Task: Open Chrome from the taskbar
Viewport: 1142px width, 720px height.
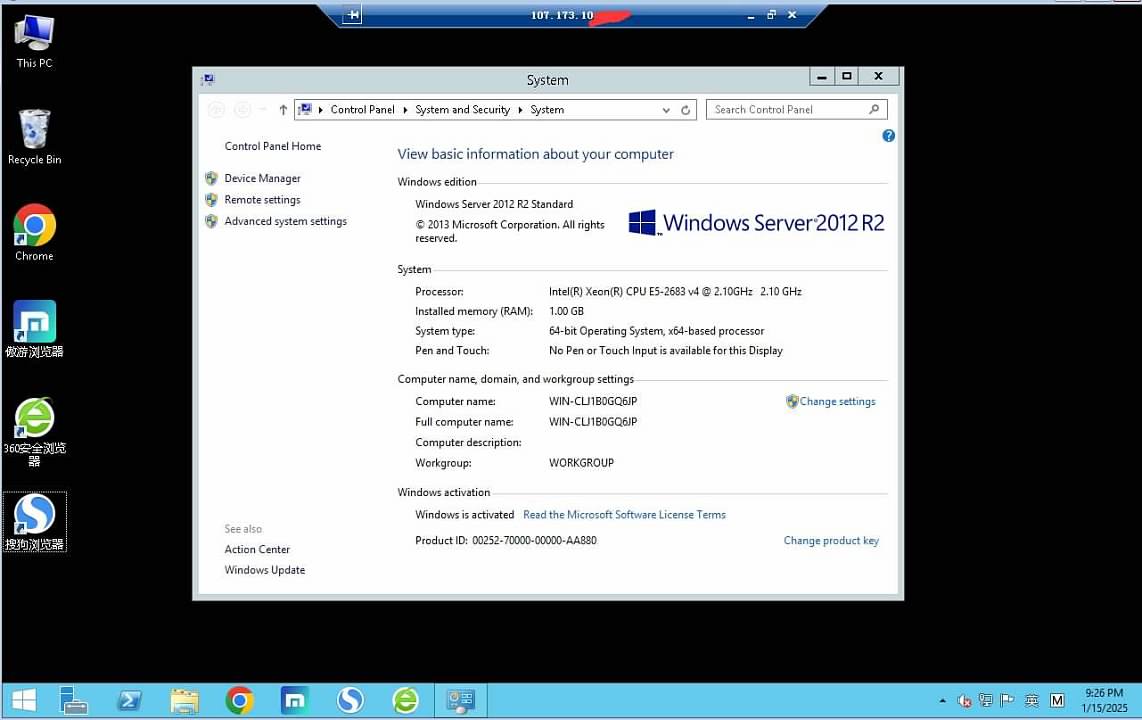Action: (240, 701)
